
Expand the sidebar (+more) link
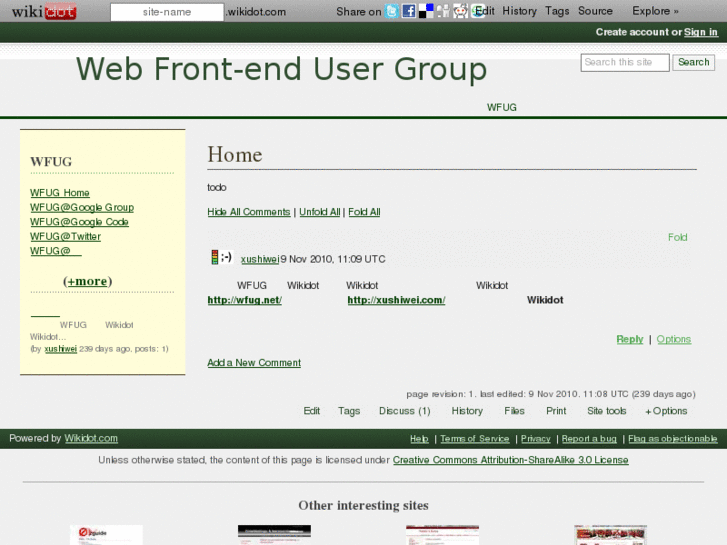pos(88,281)
